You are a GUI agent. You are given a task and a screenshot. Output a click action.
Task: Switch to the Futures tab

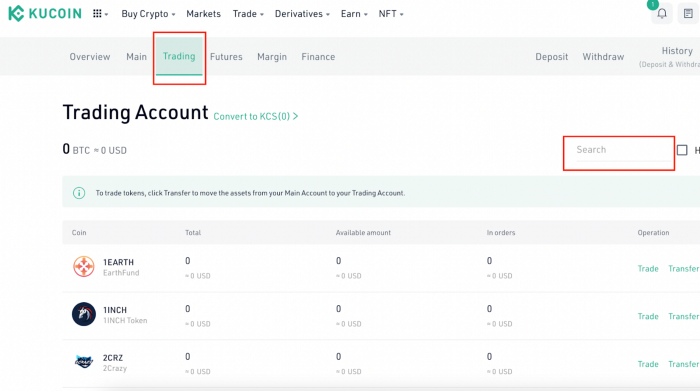(226, 57)
